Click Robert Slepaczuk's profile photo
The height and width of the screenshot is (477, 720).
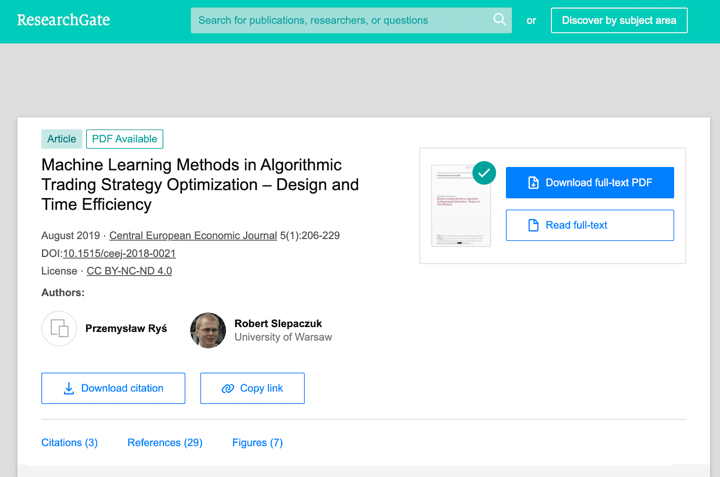coord(208,330)
